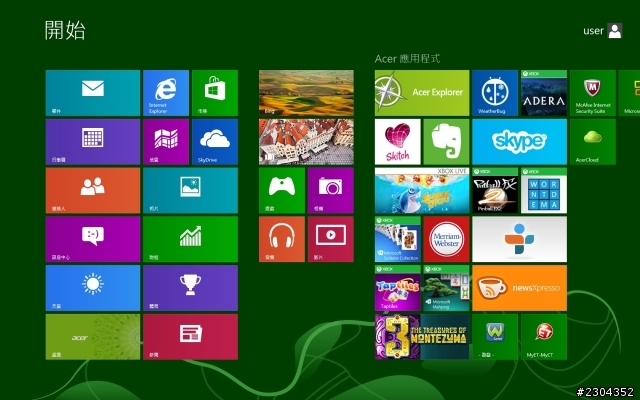Open the Travel tile showing rooftop city photo
This screenshot has width=640, height=400.
tap(306, 142)
